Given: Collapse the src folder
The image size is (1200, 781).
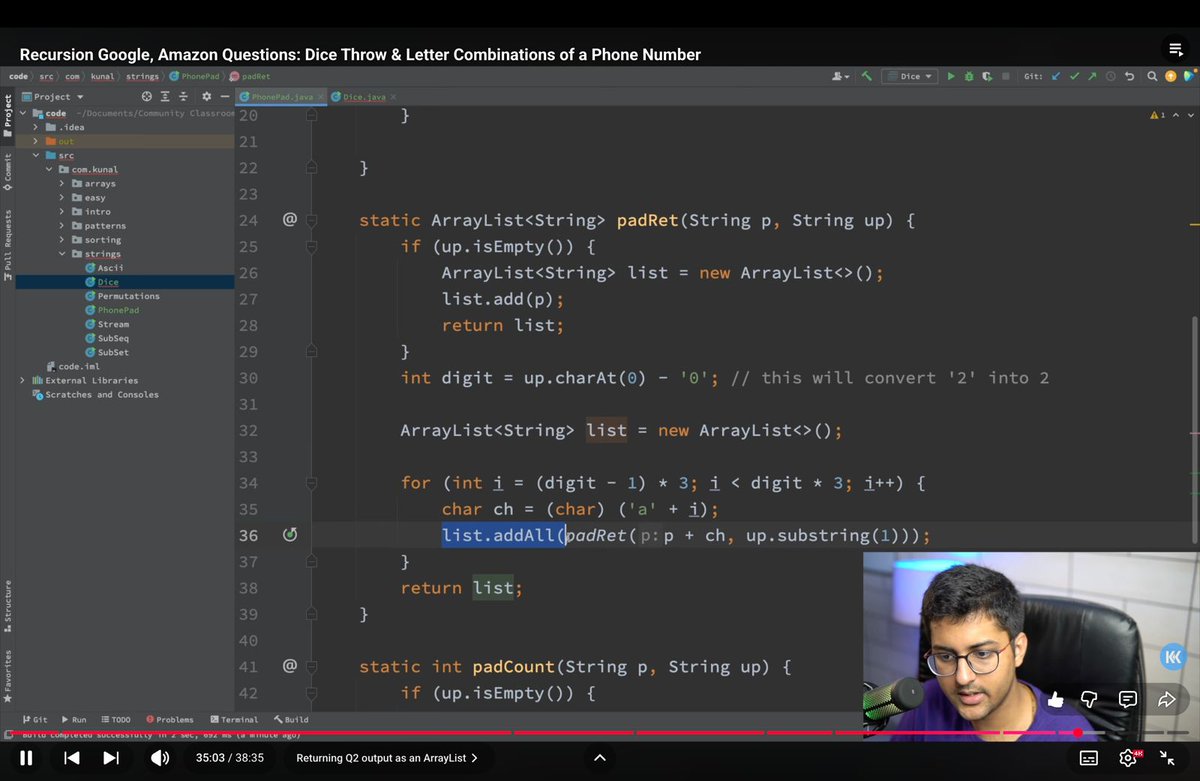Looking at the screenshot, I should tap(36, 155).
